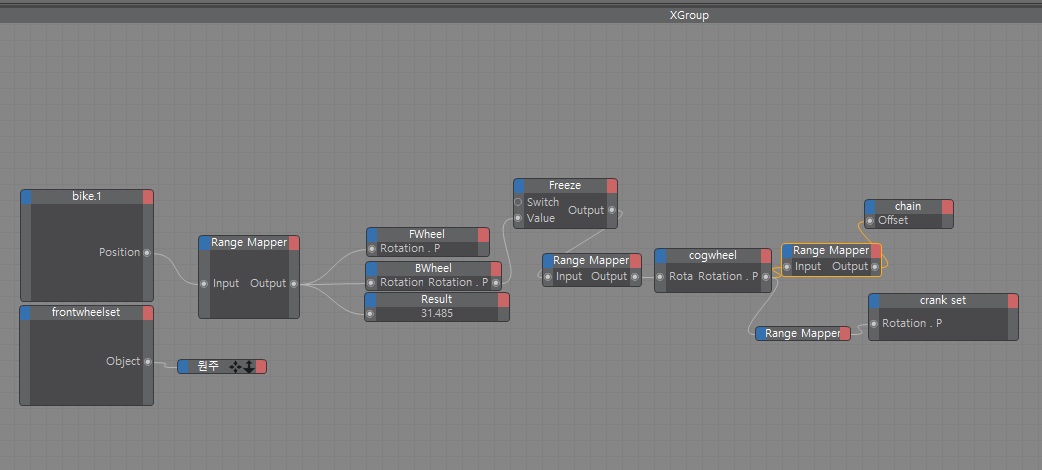The image size is (1042, 470).
Task: Click the Result node value 31.485
Action: pyautogui.click(x=436, y=314)
